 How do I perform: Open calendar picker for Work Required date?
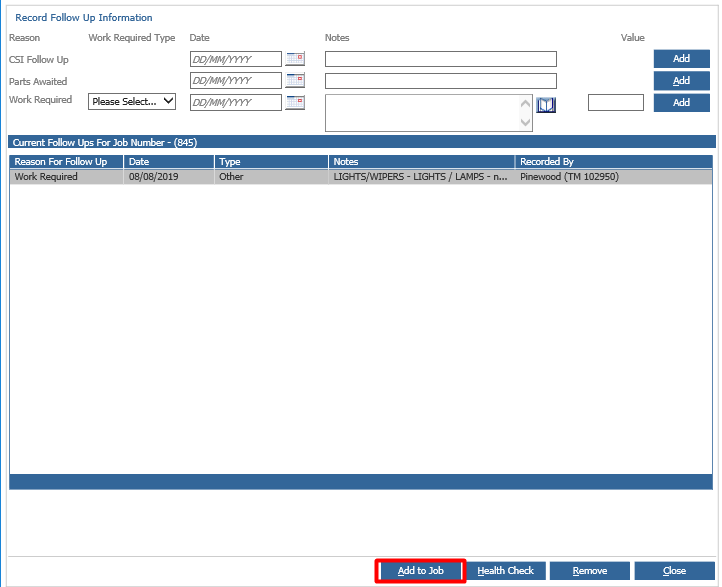click(295, 102)
